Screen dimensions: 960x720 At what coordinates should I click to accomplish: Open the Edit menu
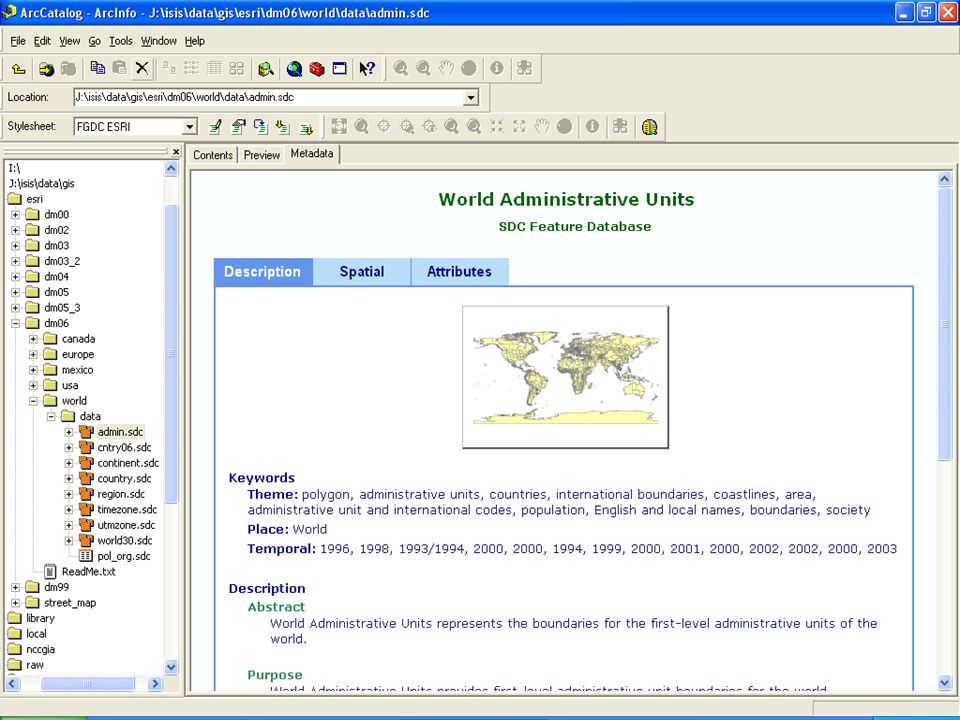coord(42,41)
